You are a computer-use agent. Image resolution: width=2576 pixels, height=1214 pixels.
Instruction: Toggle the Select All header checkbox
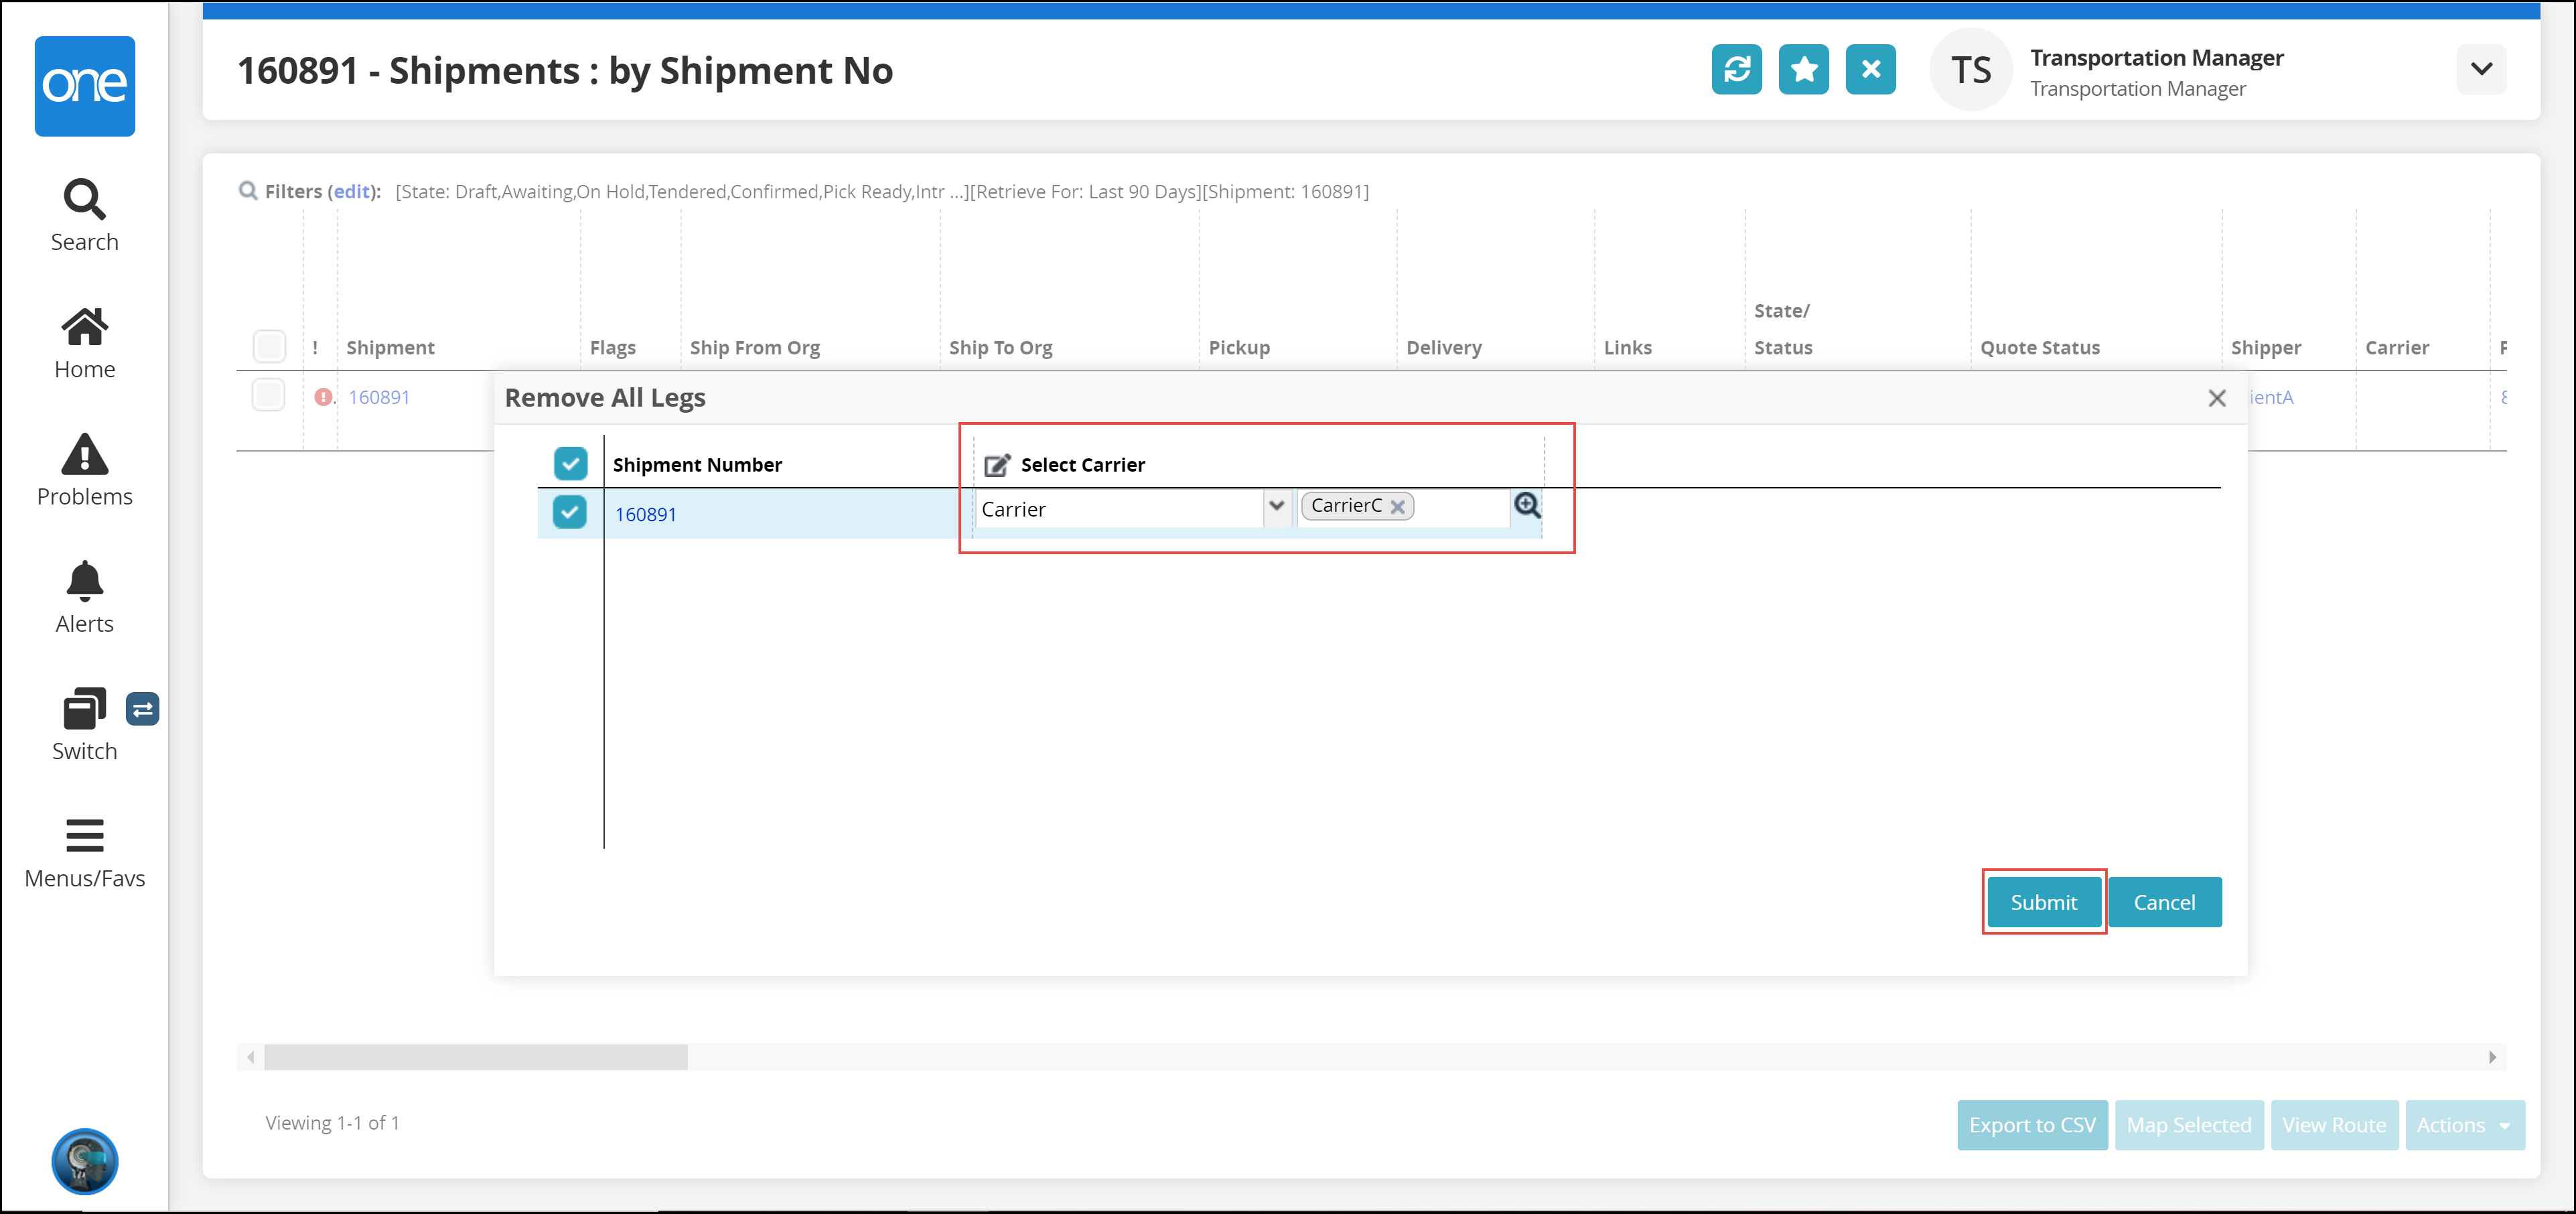(x=573, y=463)
